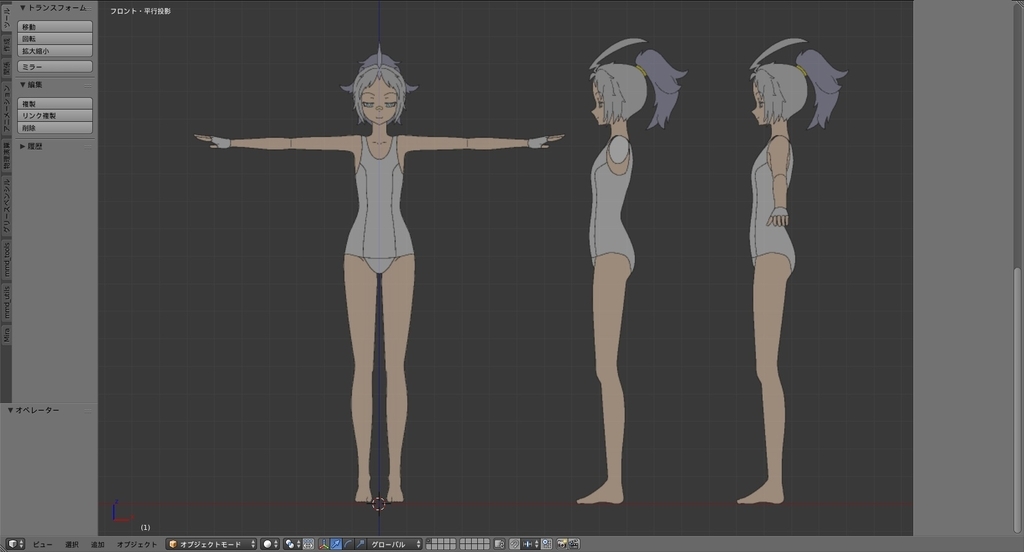Viewport: 1024px width, 552px height.
Task: Open the pivot point dropdown
Action: click(x=293, y=544)
